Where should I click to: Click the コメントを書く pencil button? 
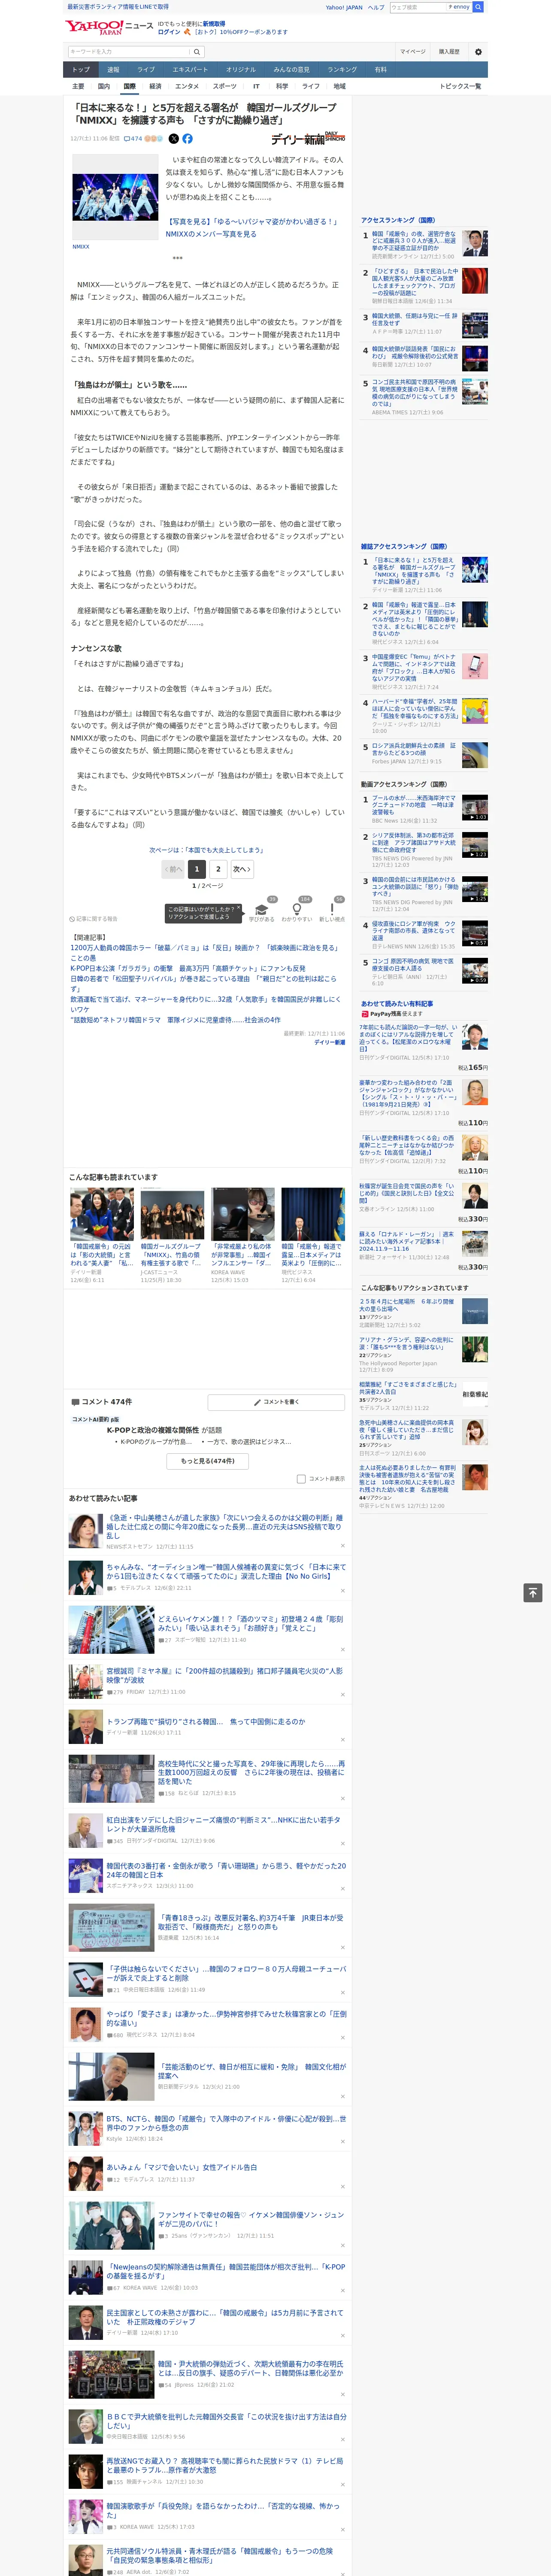[x=276, y=1402]
